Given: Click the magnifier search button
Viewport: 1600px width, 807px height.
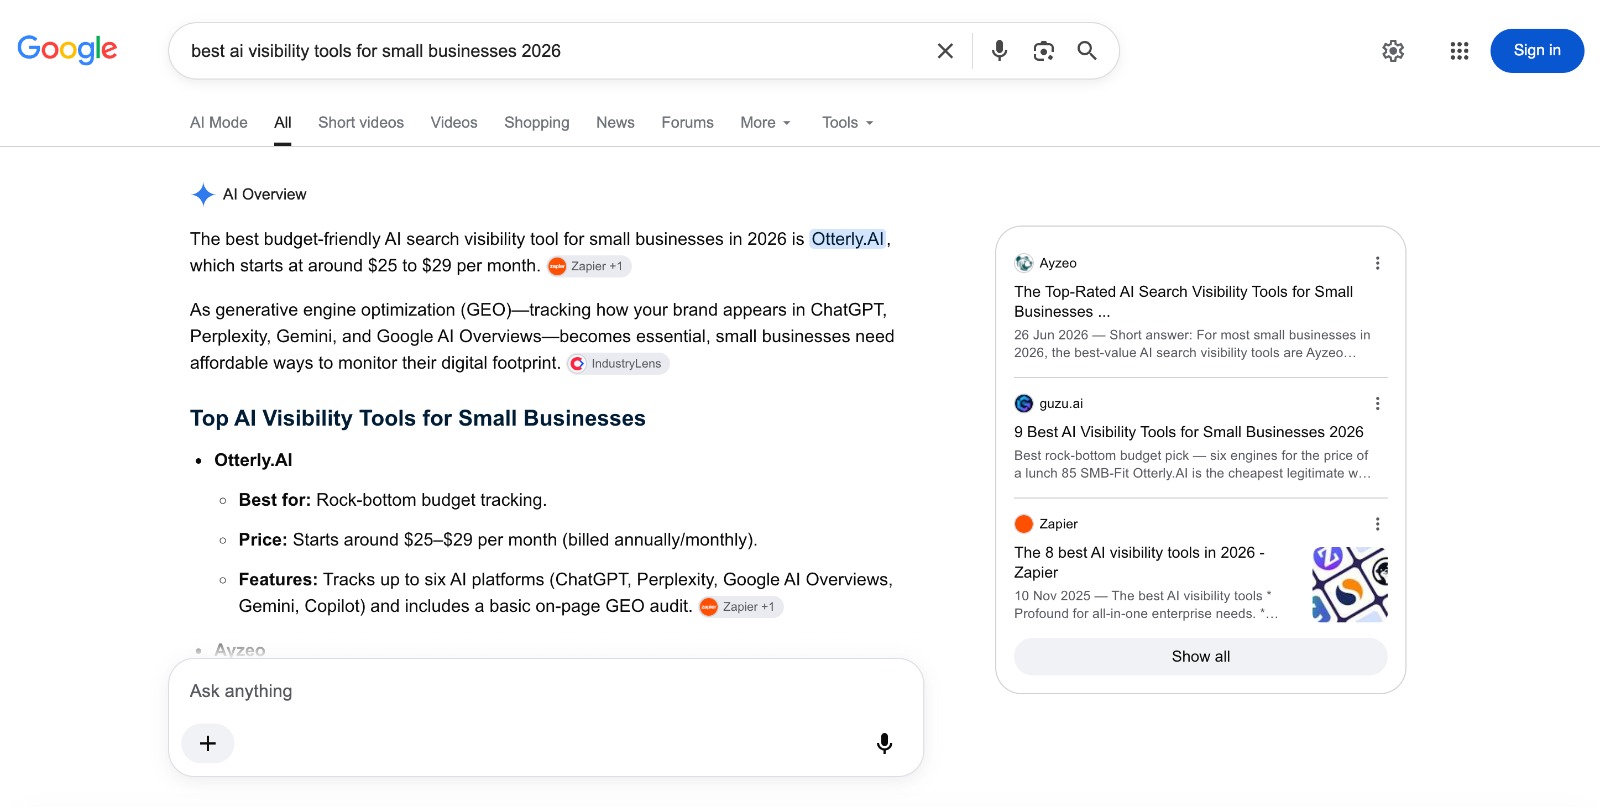Looking at the screenshot, I should pyautogui.click(x=1087, y=51).
